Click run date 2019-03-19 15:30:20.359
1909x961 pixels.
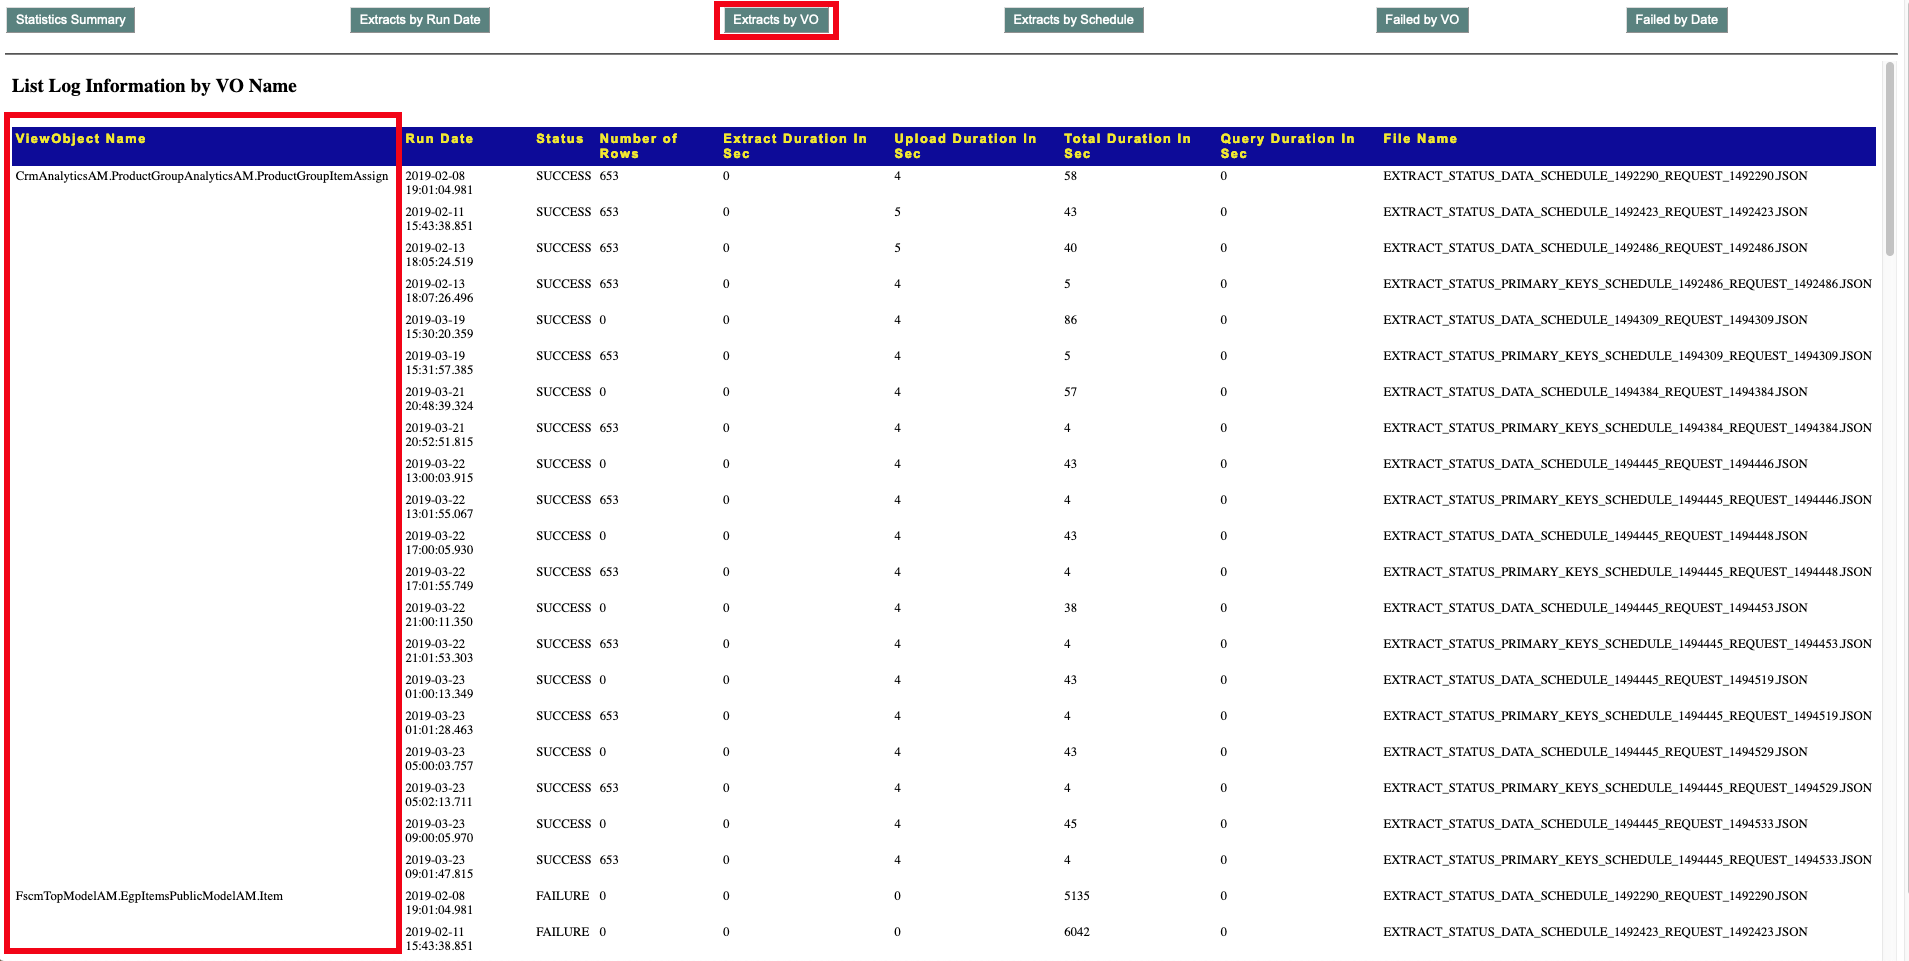pyautogui.click(x=439, y=327)
